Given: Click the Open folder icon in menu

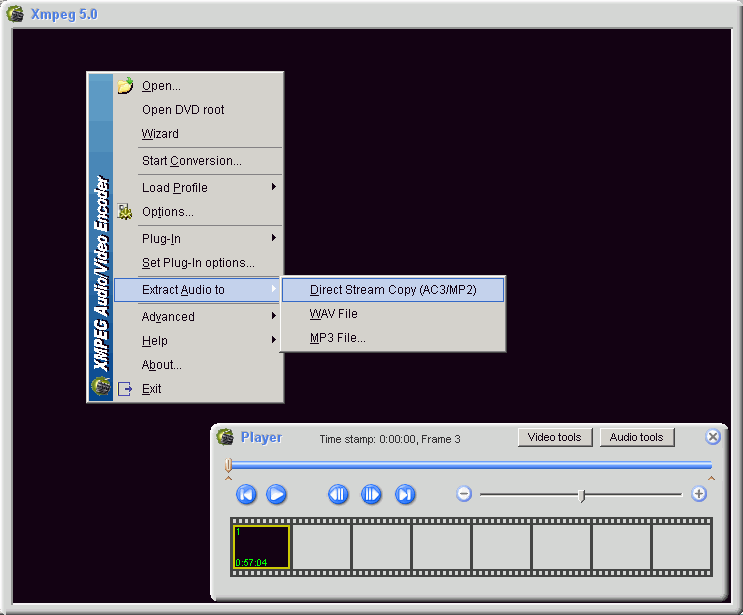Looking at the screenshot, I should click(x=126, y=86).
